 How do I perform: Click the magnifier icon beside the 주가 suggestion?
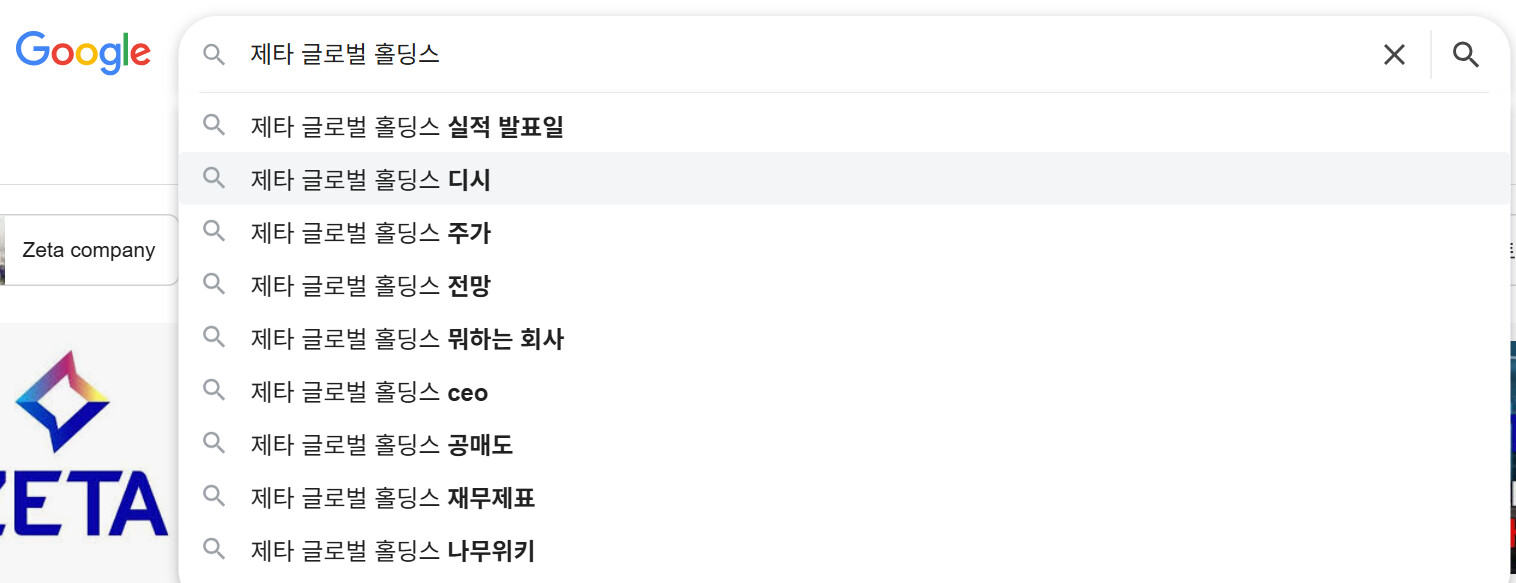[x=214, y=232]
